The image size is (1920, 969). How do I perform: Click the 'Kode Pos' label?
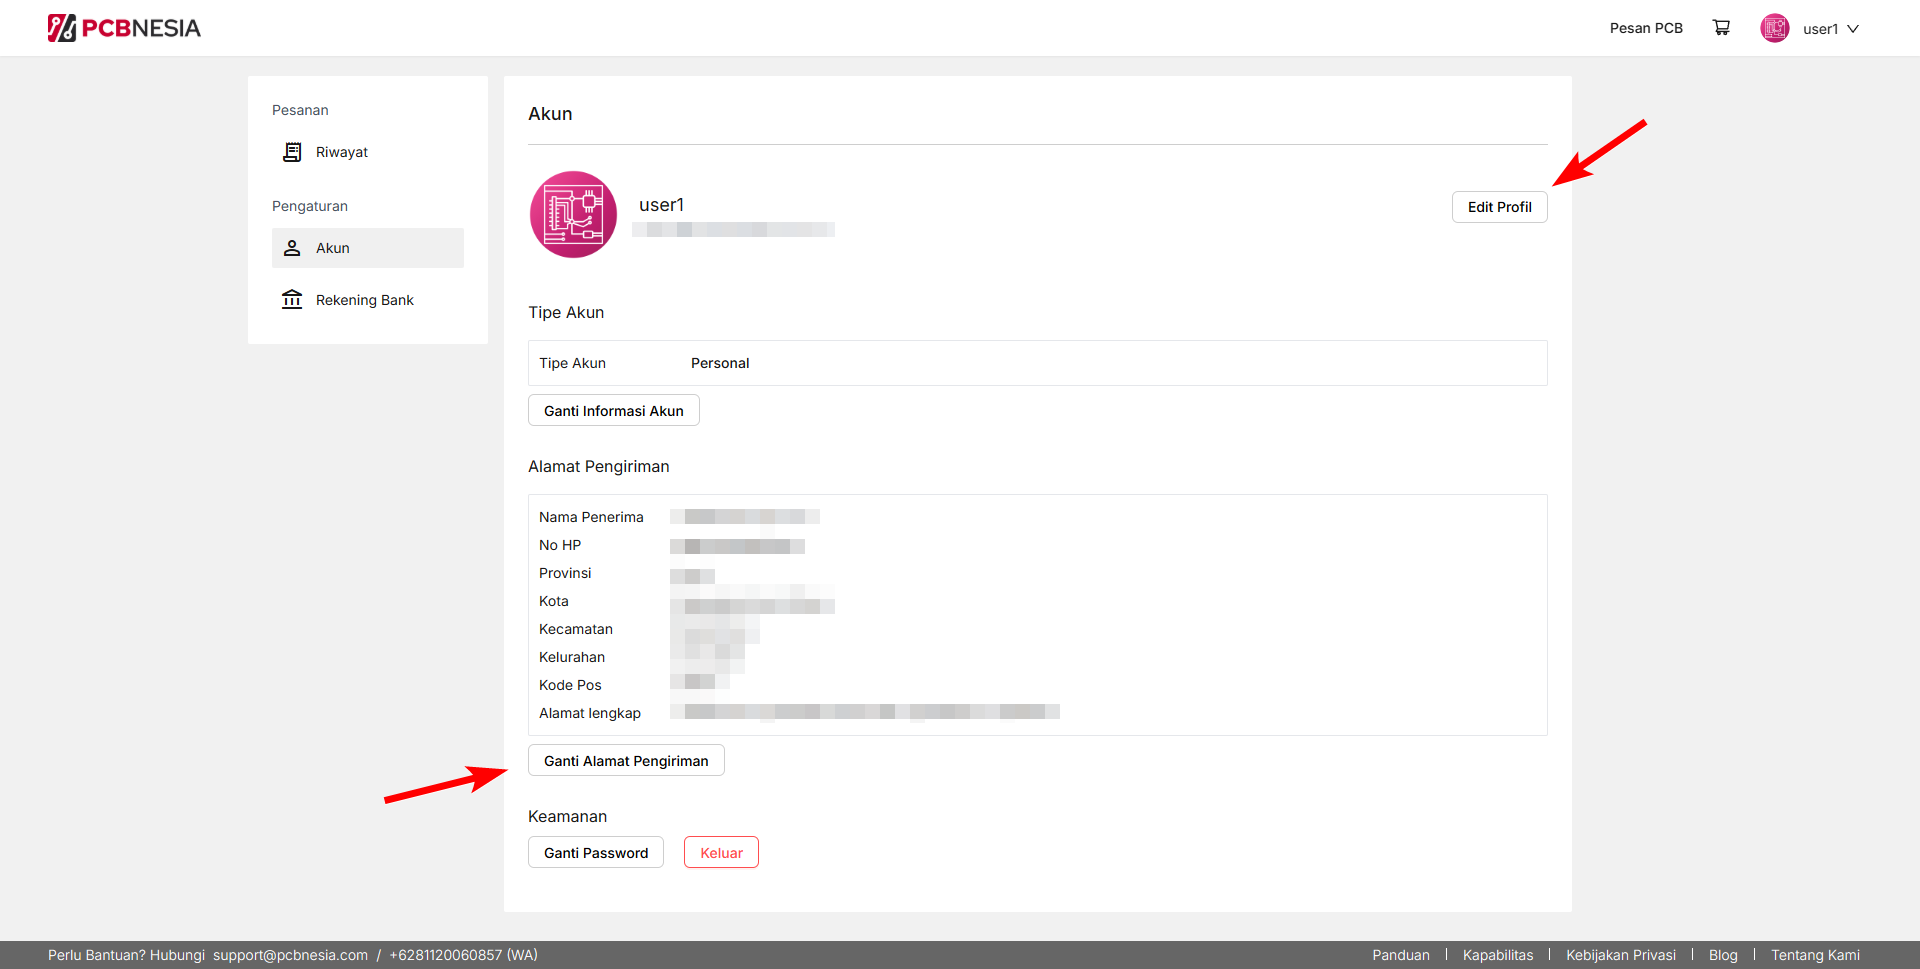click(x=570, y=685)
